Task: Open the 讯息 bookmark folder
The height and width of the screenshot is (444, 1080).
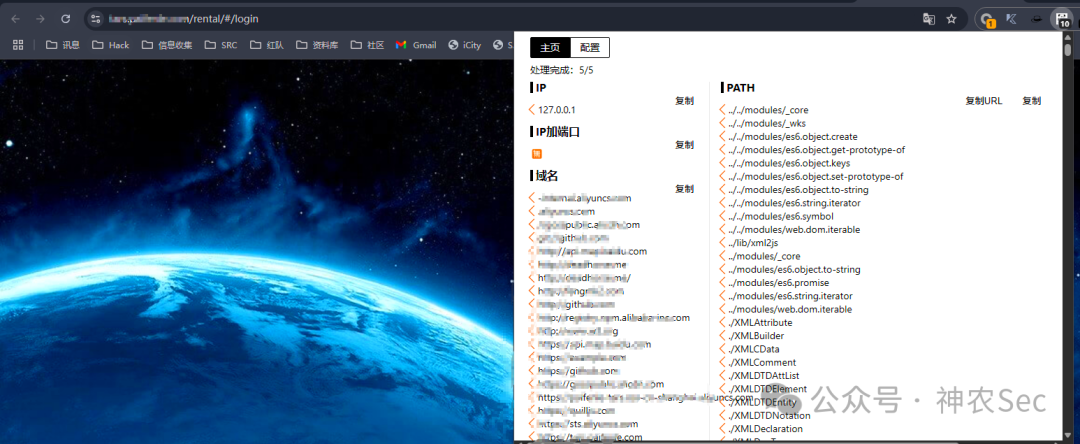Action: click(63, 45)
